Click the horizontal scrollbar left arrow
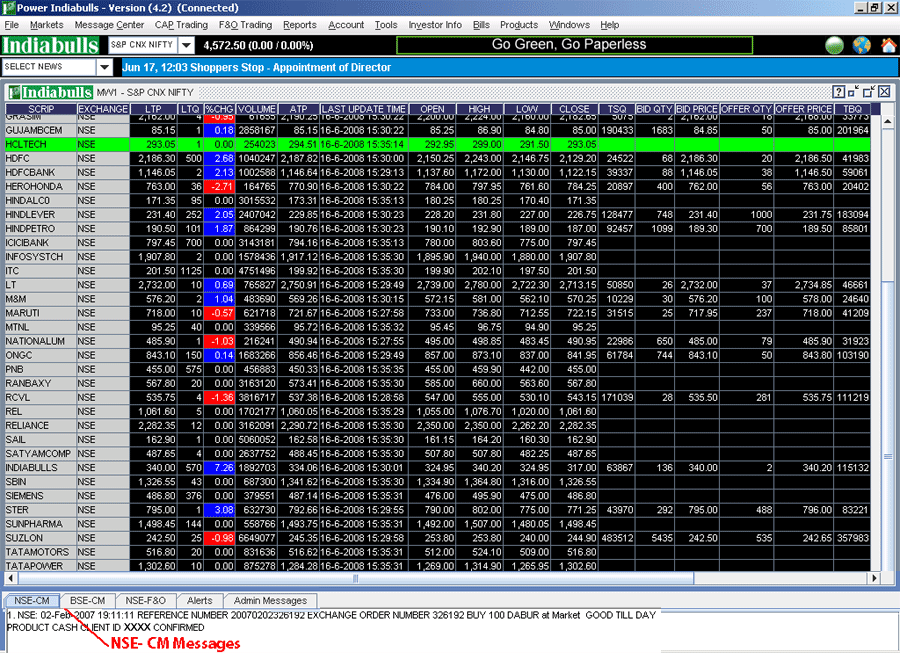This screenshot has width=900, height=653. 10,578
